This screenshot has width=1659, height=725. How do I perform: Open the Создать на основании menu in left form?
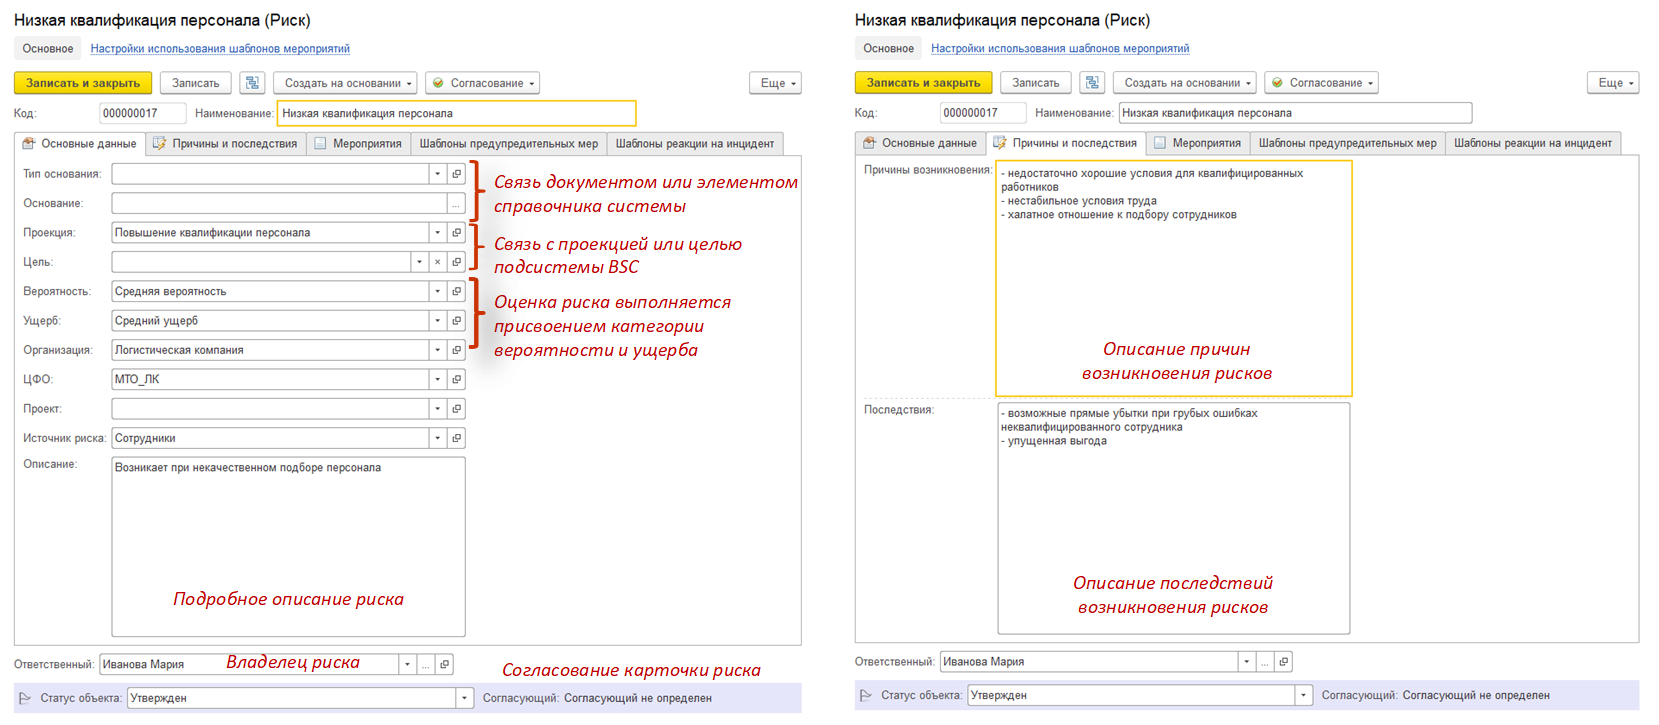(348, 83)
